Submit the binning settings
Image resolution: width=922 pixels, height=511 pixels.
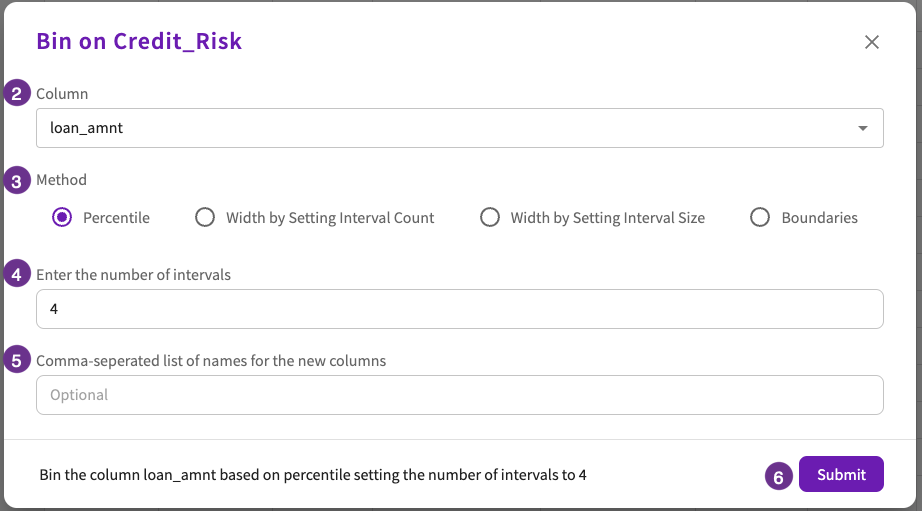[841, 474]
